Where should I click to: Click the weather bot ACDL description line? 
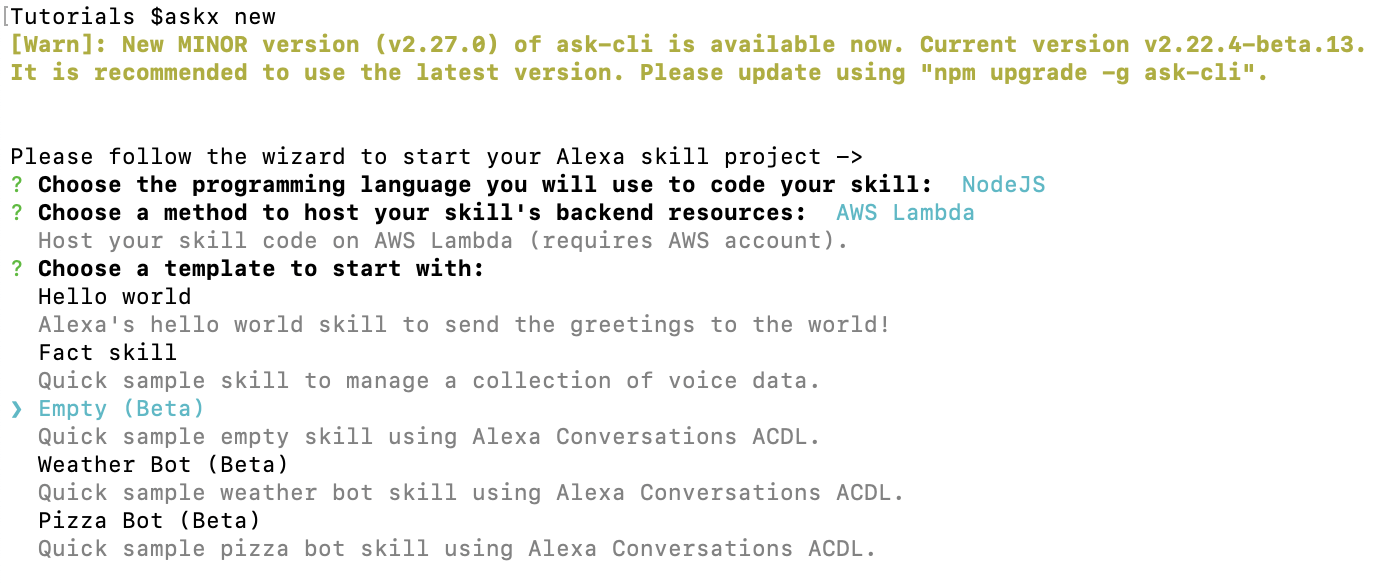pos(471,493)
